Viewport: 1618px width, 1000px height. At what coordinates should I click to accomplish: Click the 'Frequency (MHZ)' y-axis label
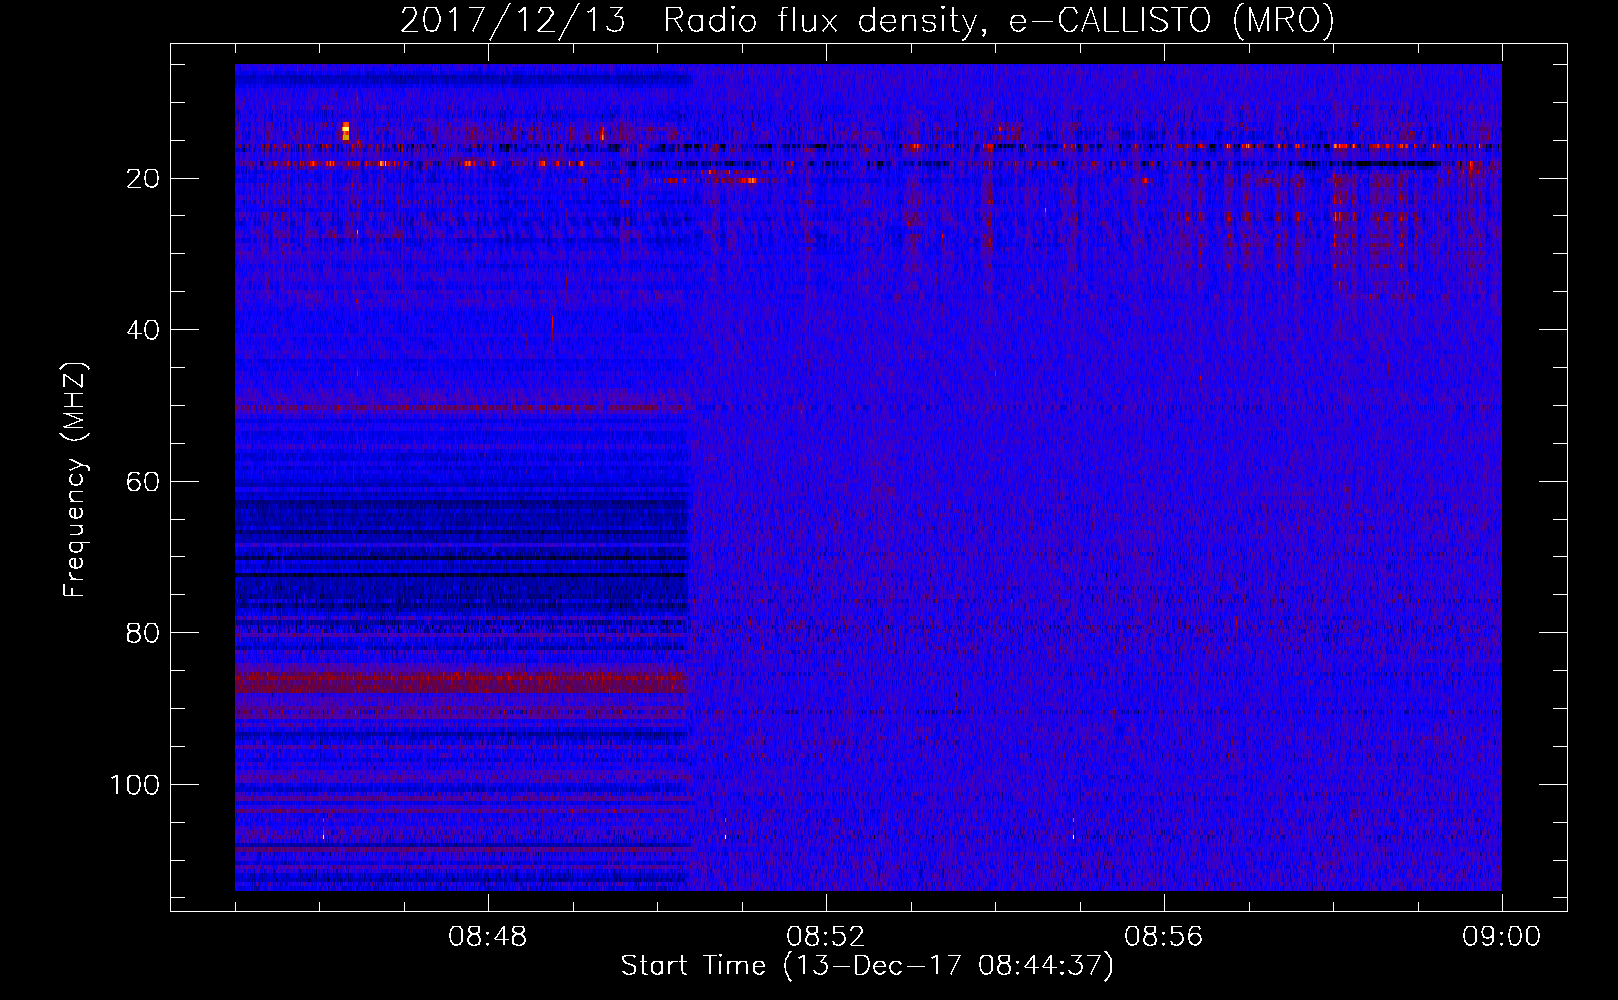(x=75, y=480)
